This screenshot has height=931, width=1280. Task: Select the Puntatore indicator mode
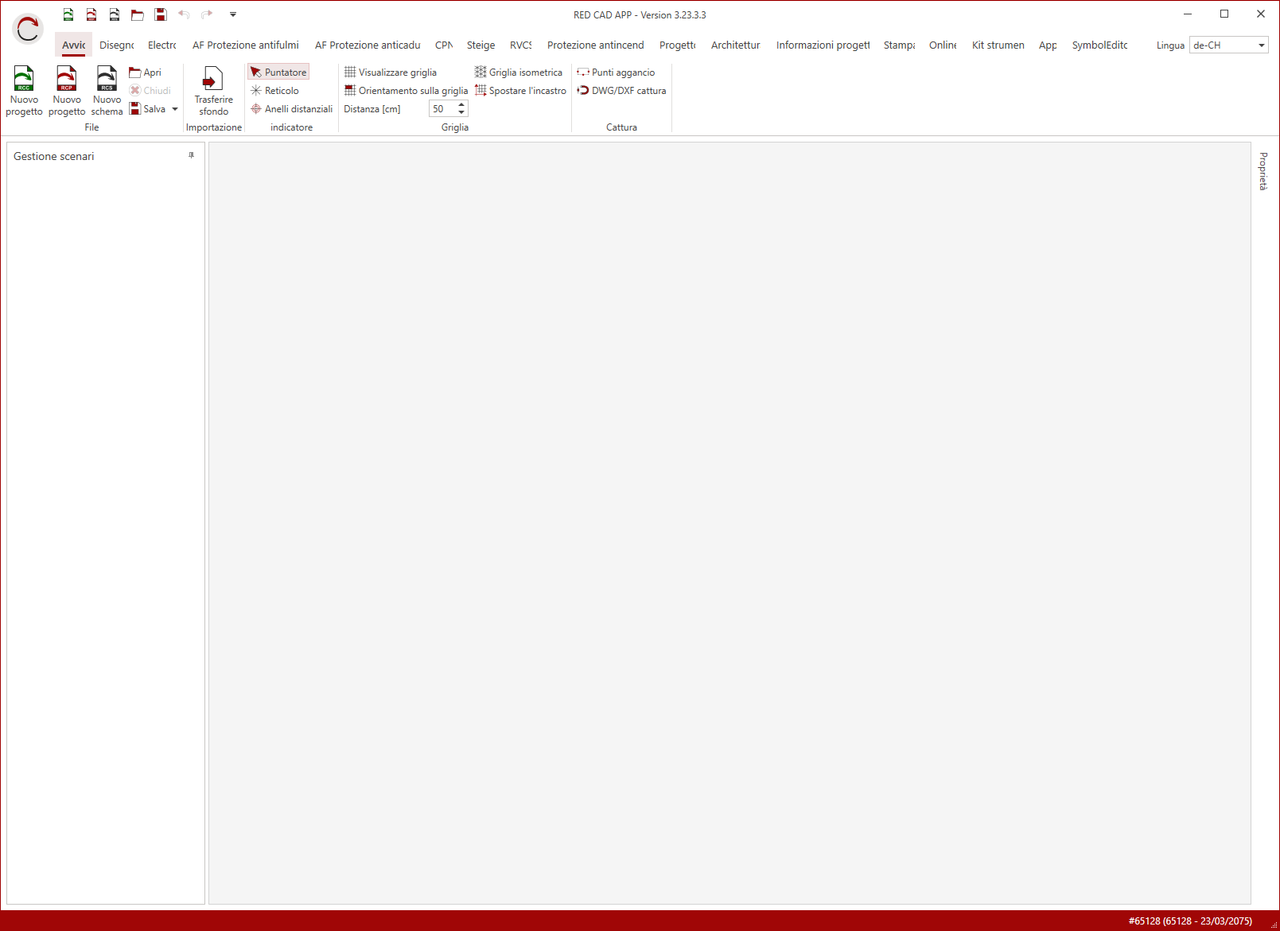tap(278, 73)
